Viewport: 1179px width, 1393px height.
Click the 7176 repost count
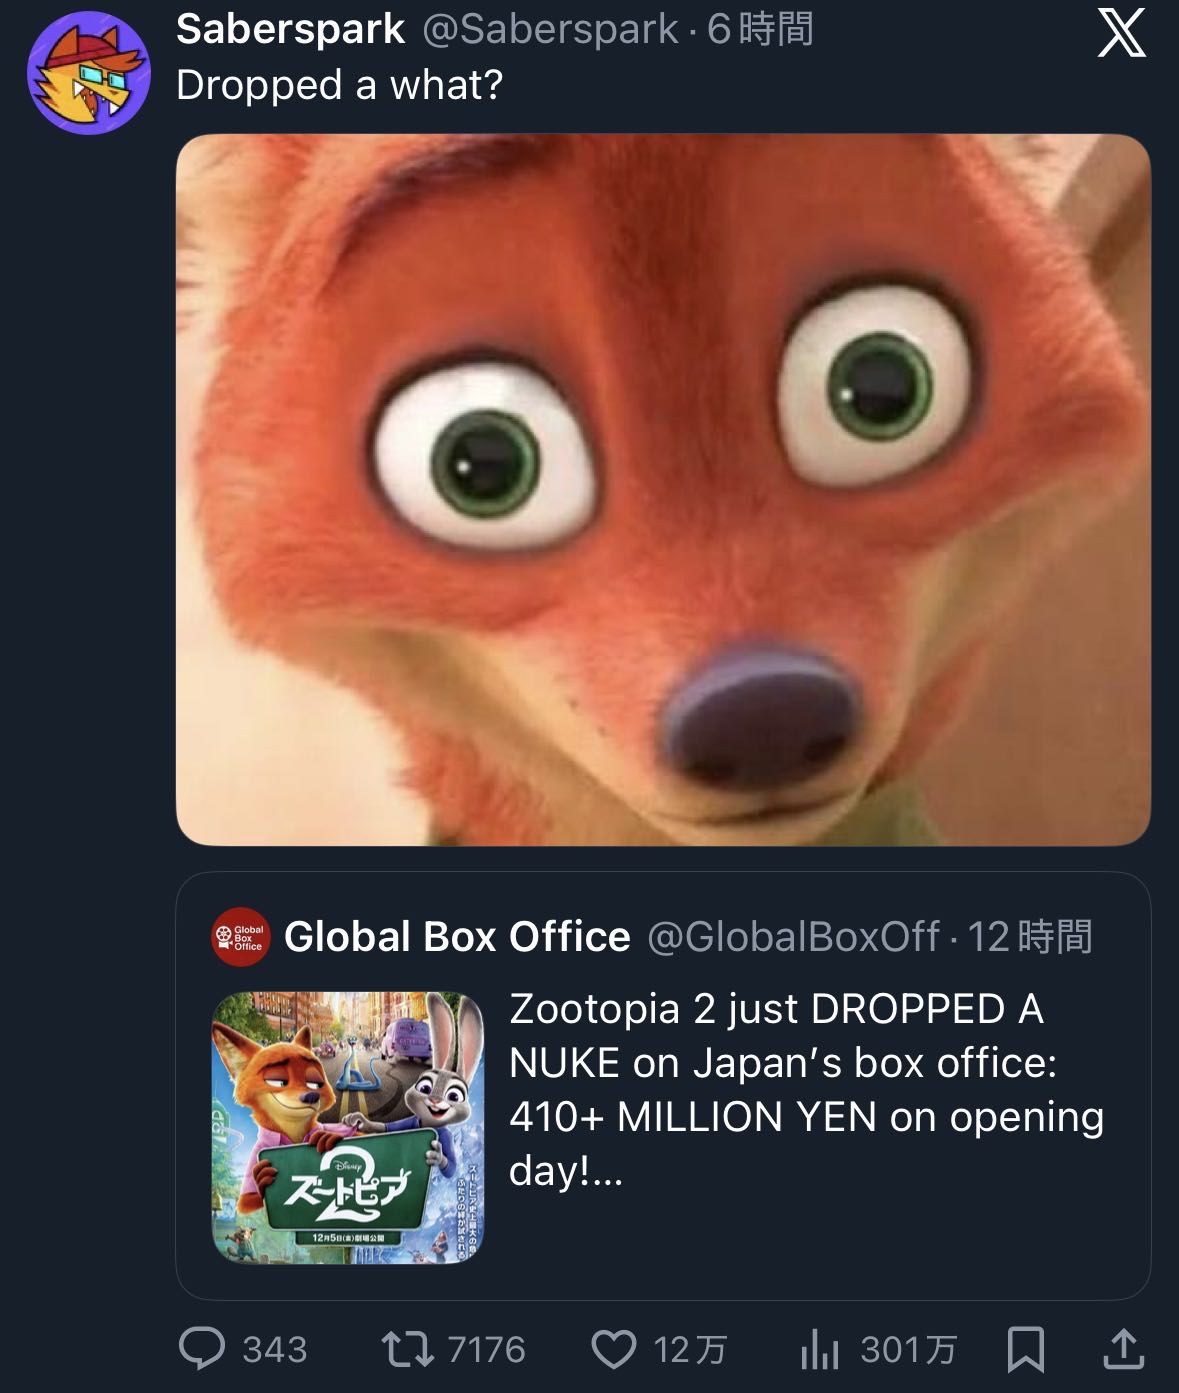coord(486,1349)
